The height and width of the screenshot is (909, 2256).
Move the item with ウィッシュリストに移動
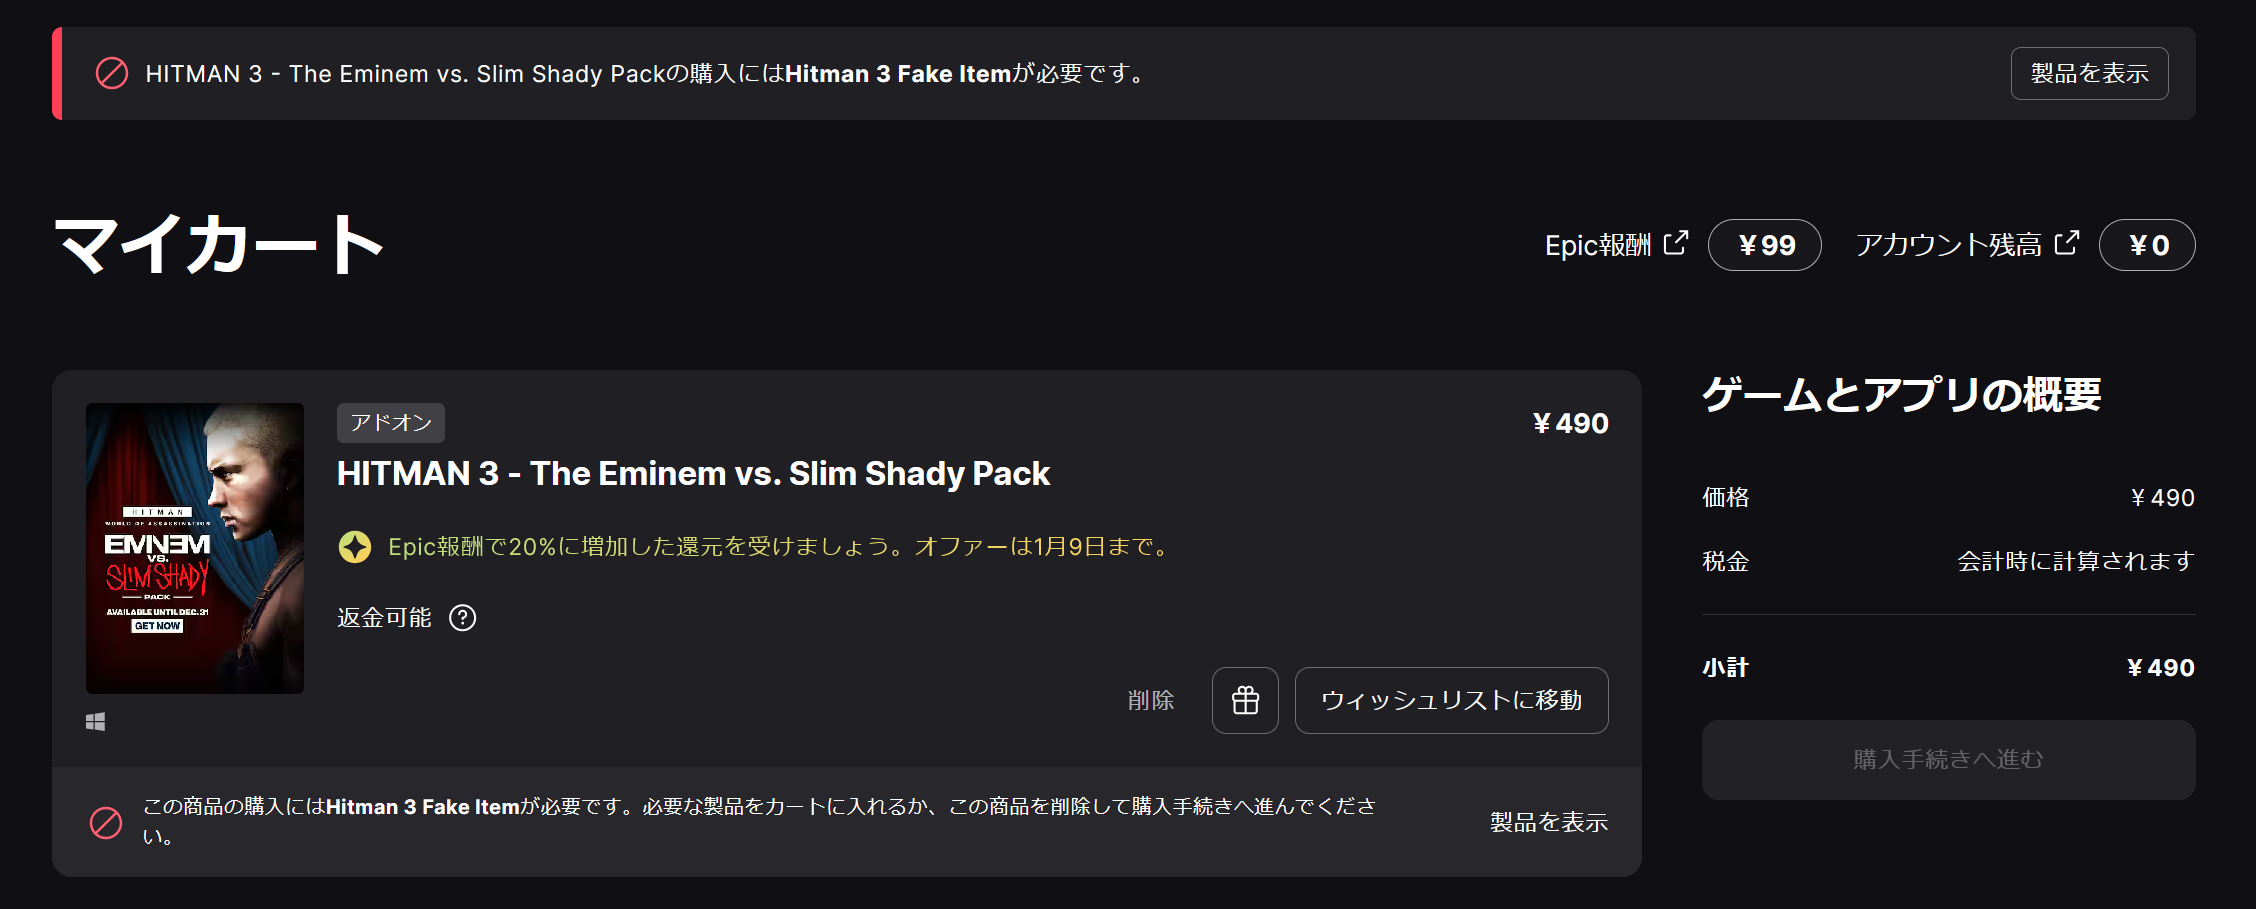click(x=1451, y=700)
